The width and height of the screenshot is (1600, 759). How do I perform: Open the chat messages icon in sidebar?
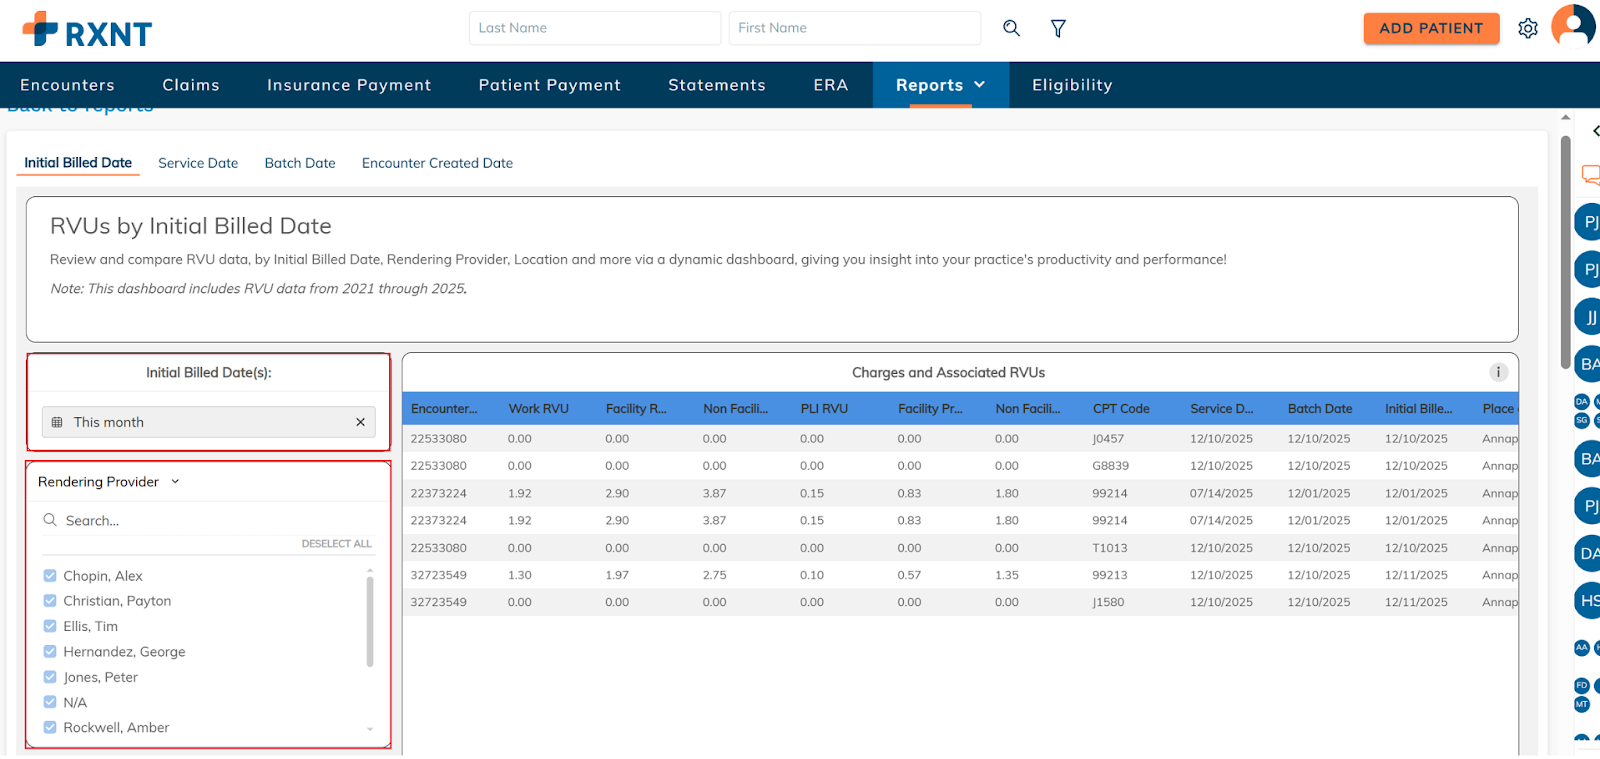coord(1590,175)
